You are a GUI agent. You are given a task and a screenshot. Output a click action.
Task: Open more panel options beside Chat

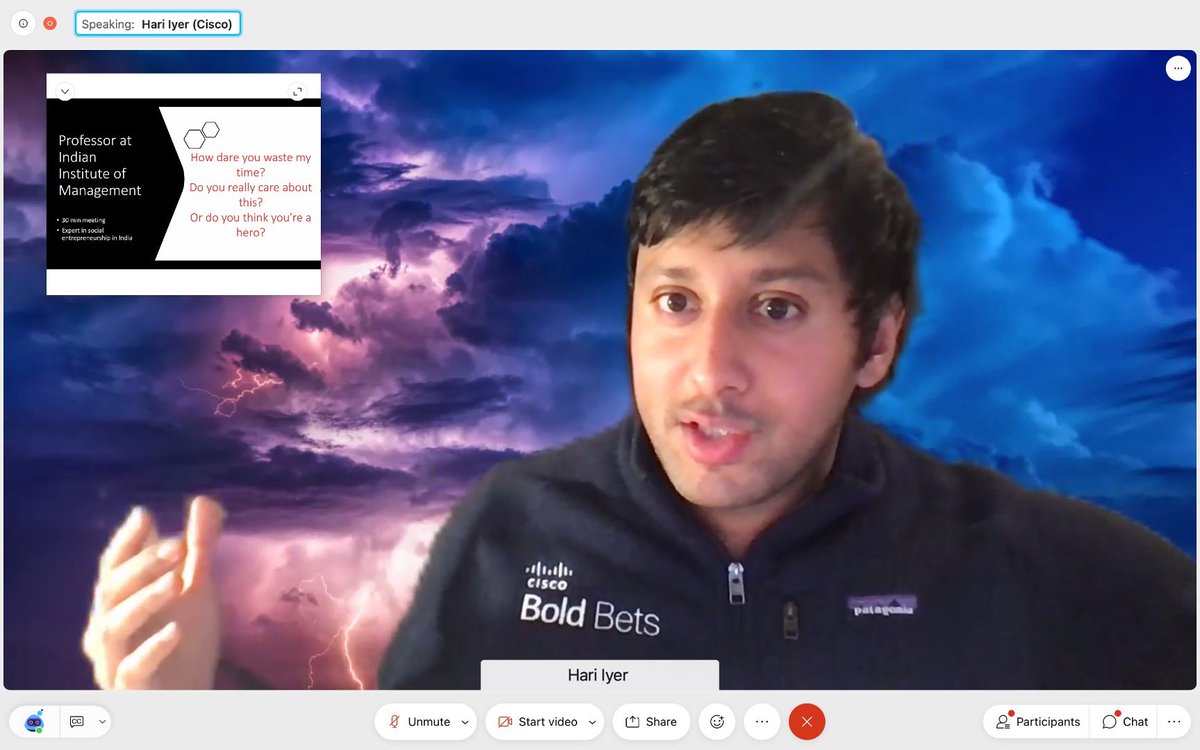[x=1176, y=721]
